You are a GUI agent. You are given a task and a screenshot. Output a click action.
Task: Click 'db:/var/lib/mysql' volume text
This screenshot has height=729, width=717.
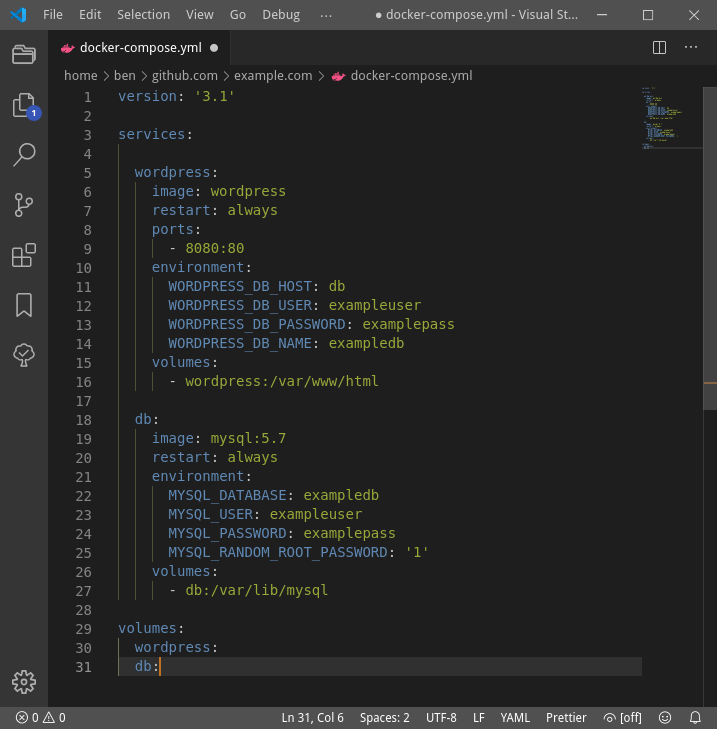[x=257, y=590]
